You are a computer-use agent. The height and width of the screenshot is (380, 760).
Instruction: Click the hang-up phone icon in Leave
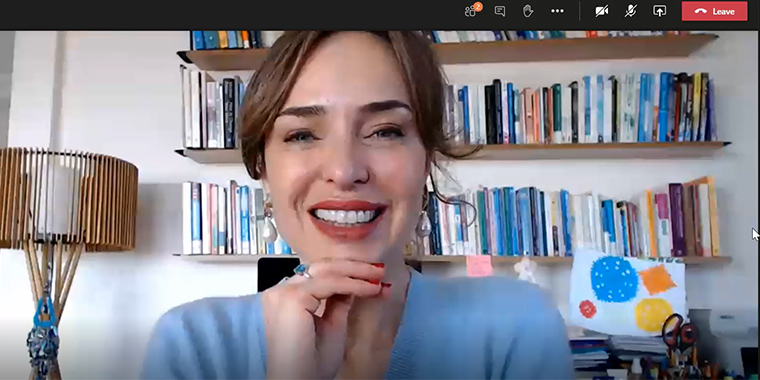(700, 11)
